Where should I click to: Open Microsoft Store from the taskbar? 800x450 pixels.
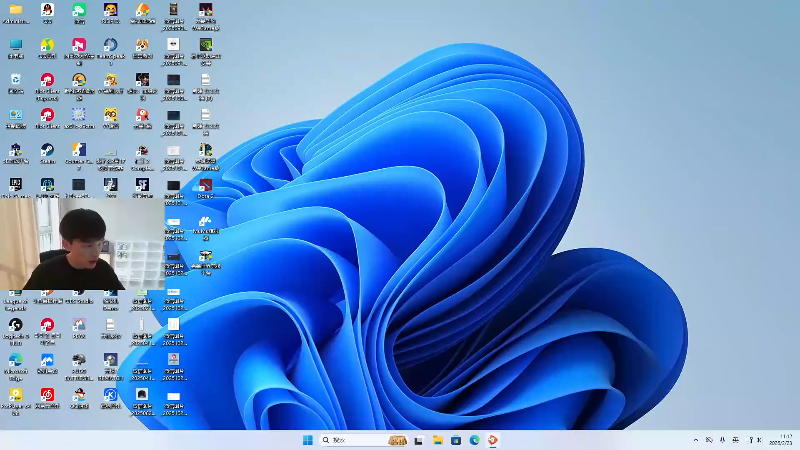click(456, 440)
